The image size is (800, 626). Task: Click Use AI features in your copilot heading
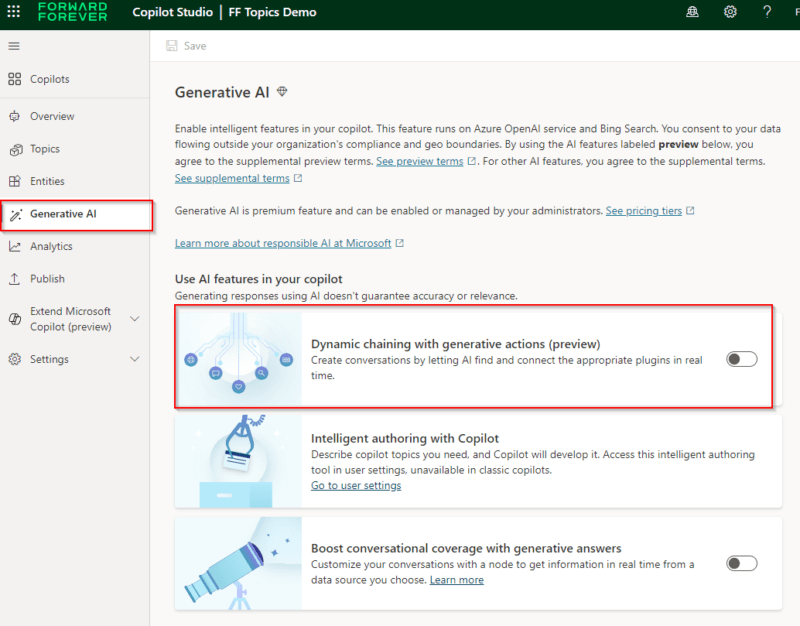(259, 279)
